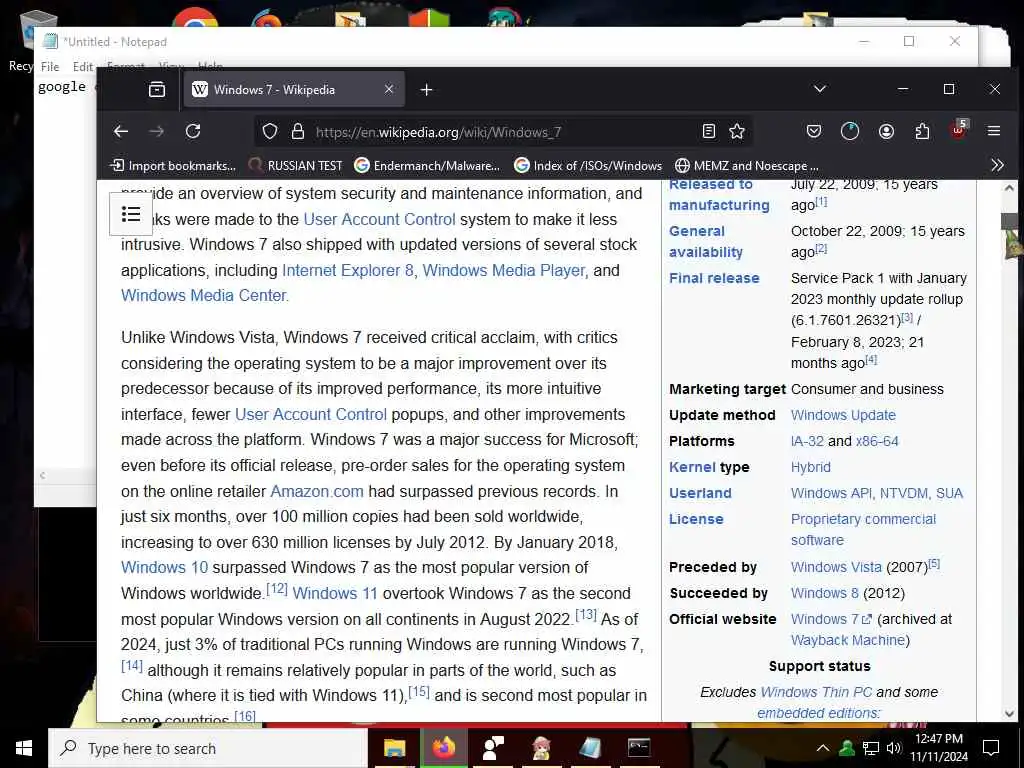The height and width of the screenshot is (768, 1024).
Task: Open the Windows Update infobox link
Action: (x=843, y=415)
